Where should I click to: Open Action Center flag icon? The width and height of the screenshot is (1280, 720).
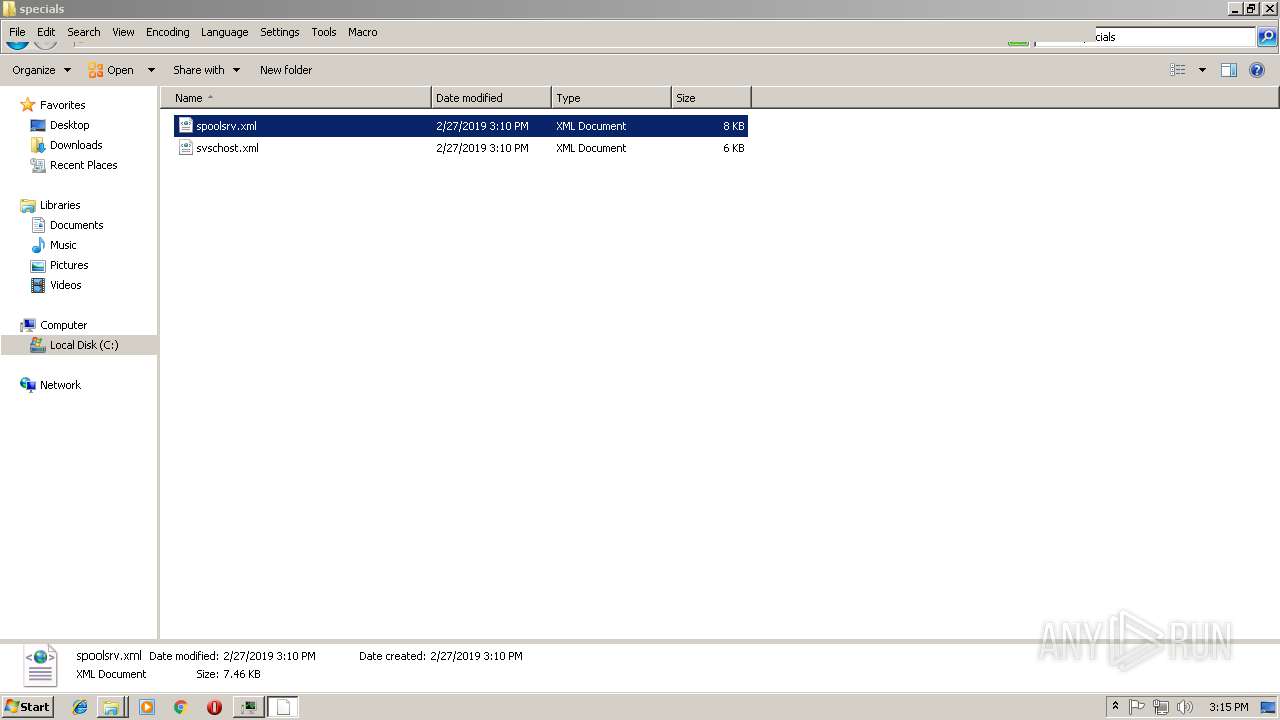tap(1137, 707)
